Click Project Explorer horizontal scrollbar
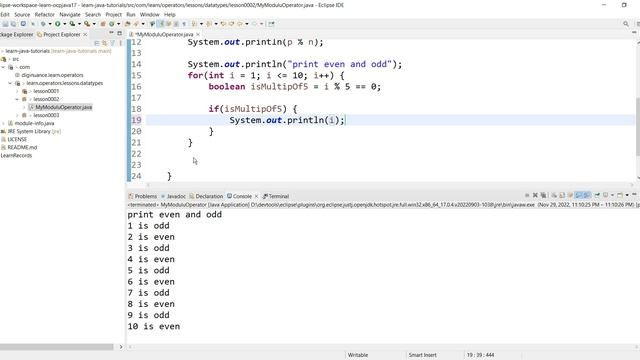Viewport: 640px width, 360px height. click(x=56, y=347)
